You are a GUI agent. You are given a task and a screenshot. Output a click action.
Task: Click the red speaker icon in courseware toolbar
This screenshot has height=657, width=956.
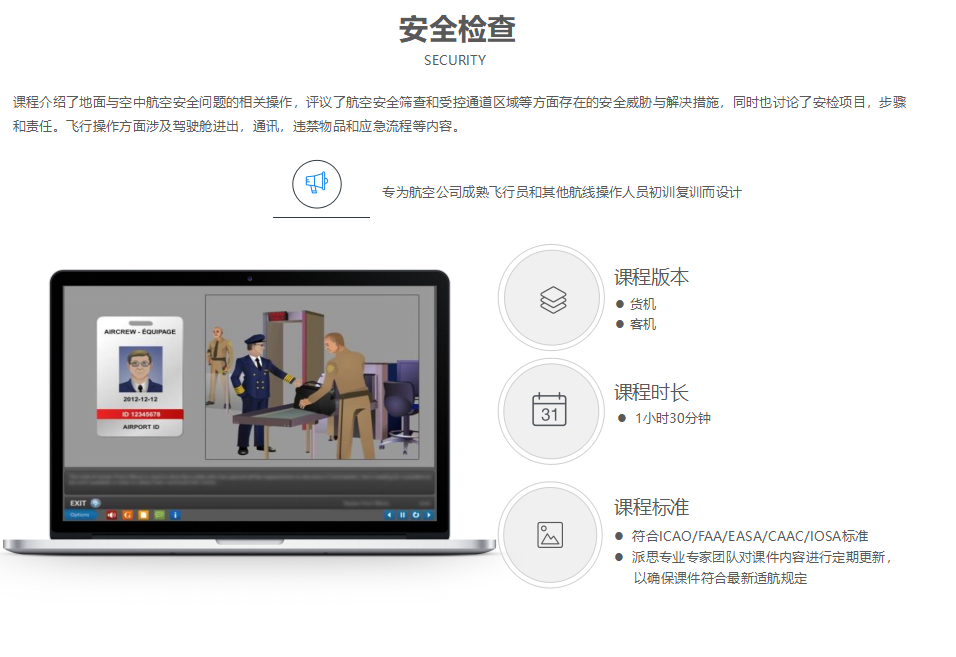(112, 515)
